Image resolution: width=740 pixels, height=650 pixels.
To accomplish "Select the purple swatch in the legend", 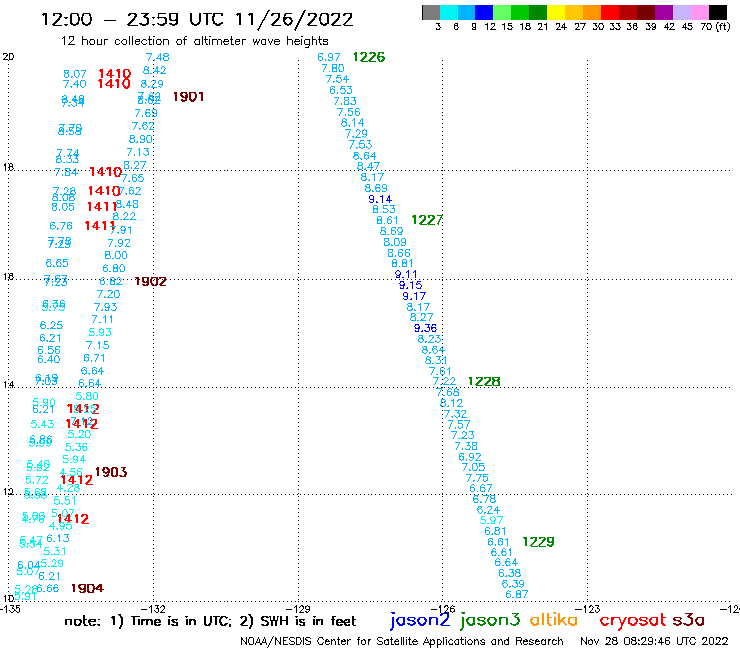I will [x=664, y=12].
